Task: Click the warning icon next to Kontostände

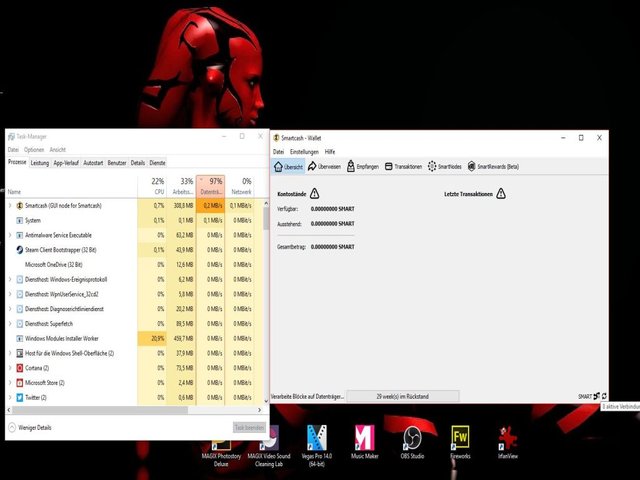Action: (x=314, y=193)
